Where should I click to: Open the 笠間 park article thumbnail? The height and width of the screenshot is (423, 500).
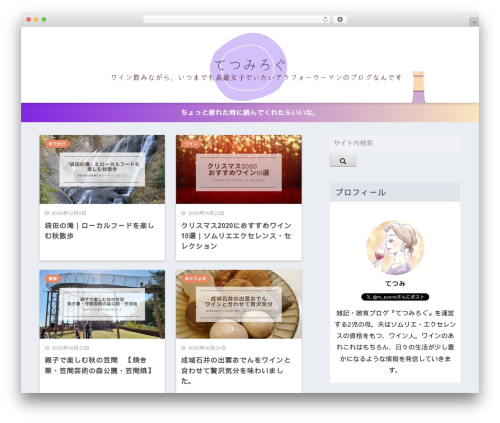coord(102,304)
